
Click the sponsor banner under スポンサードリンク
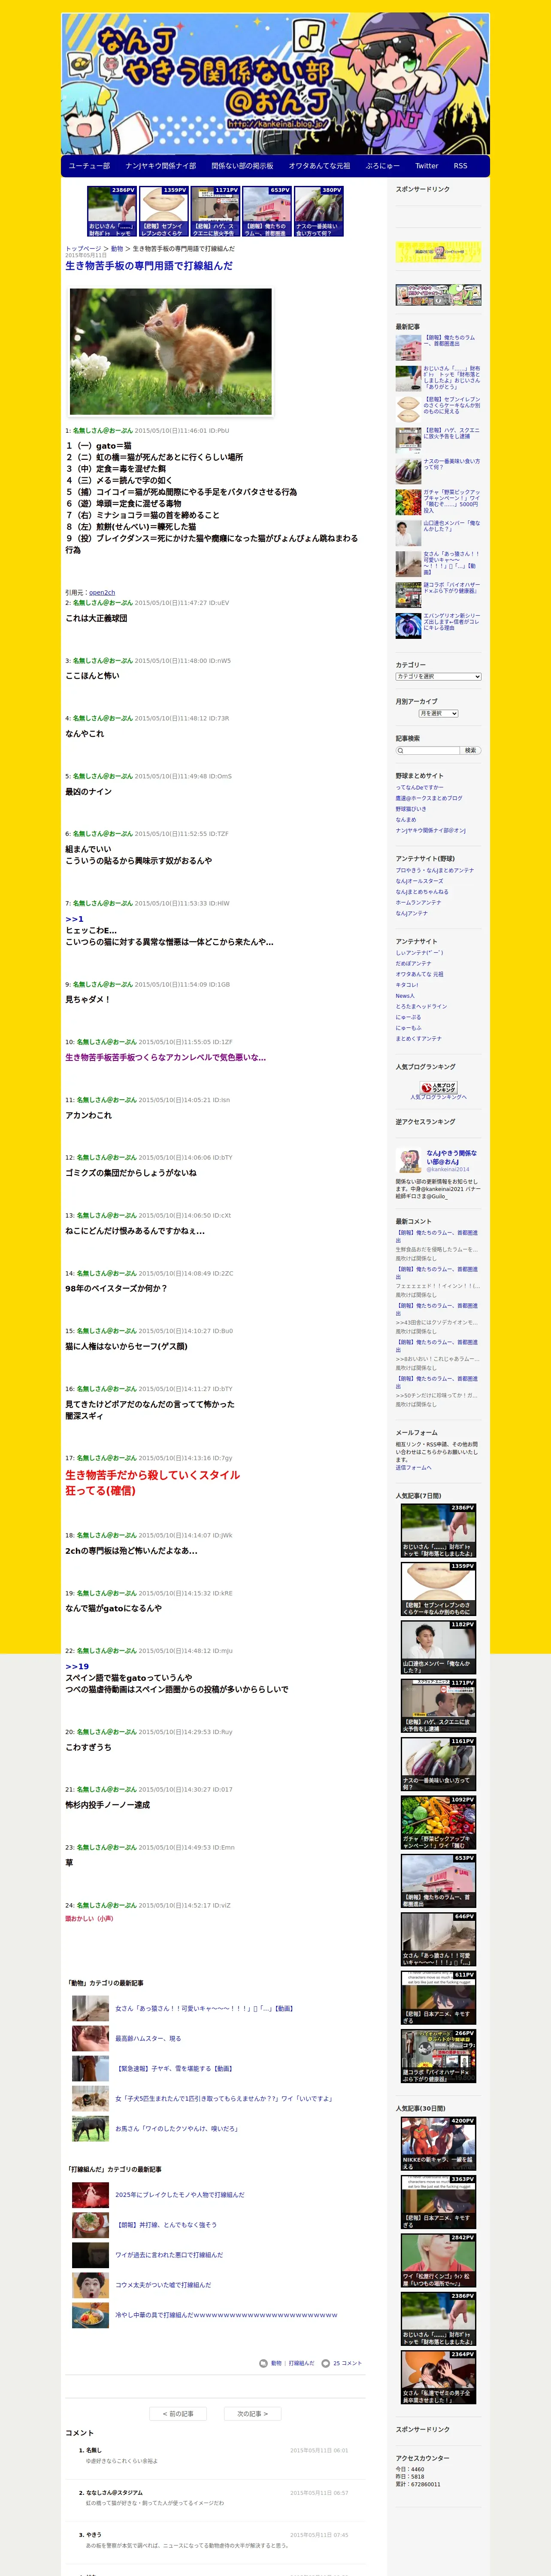438,252
